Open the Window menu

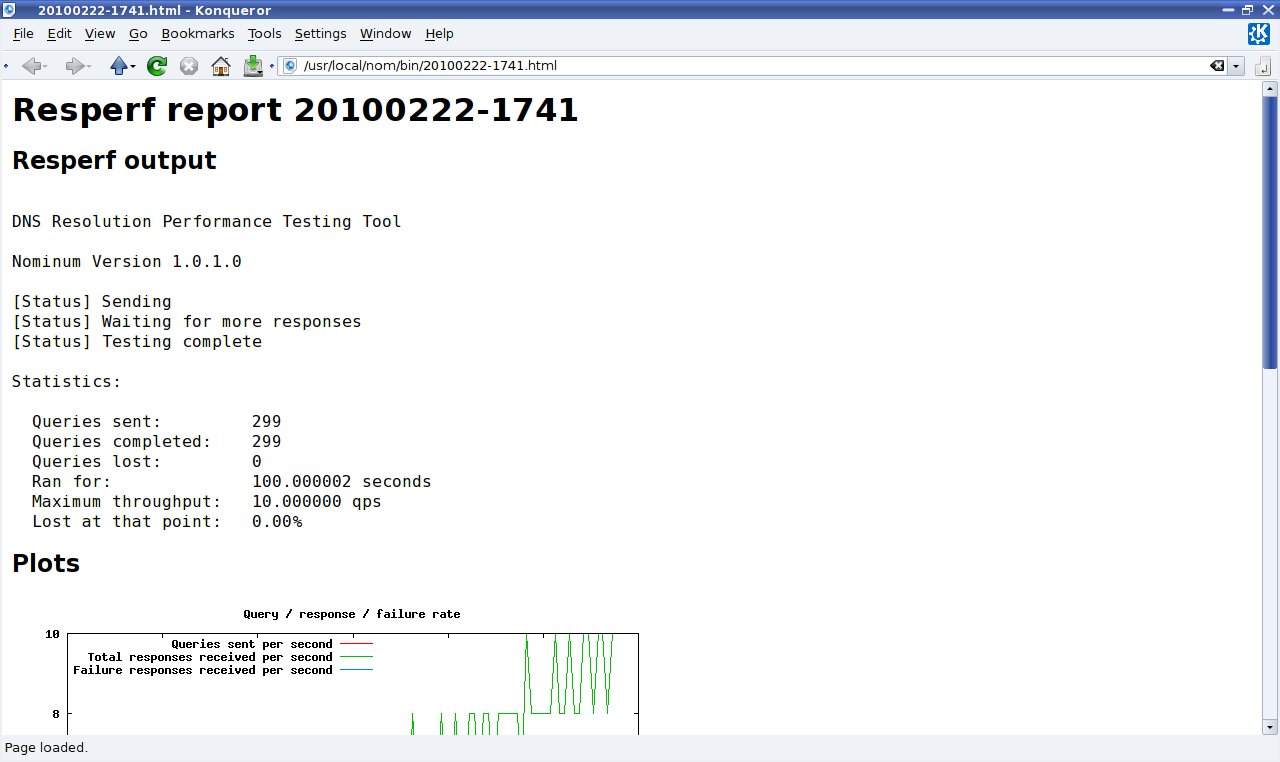click(385, 33)
